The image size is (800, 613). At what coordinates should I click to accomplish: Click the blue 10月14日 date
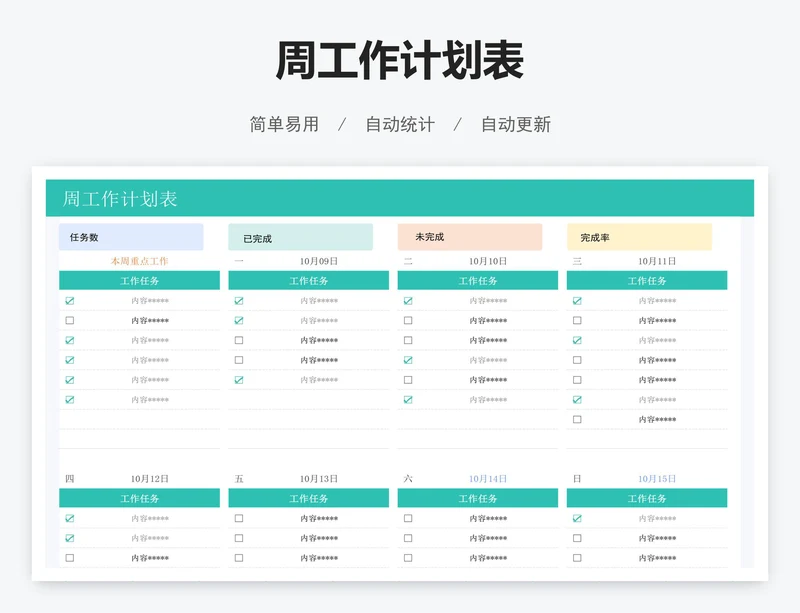point(488,479)
